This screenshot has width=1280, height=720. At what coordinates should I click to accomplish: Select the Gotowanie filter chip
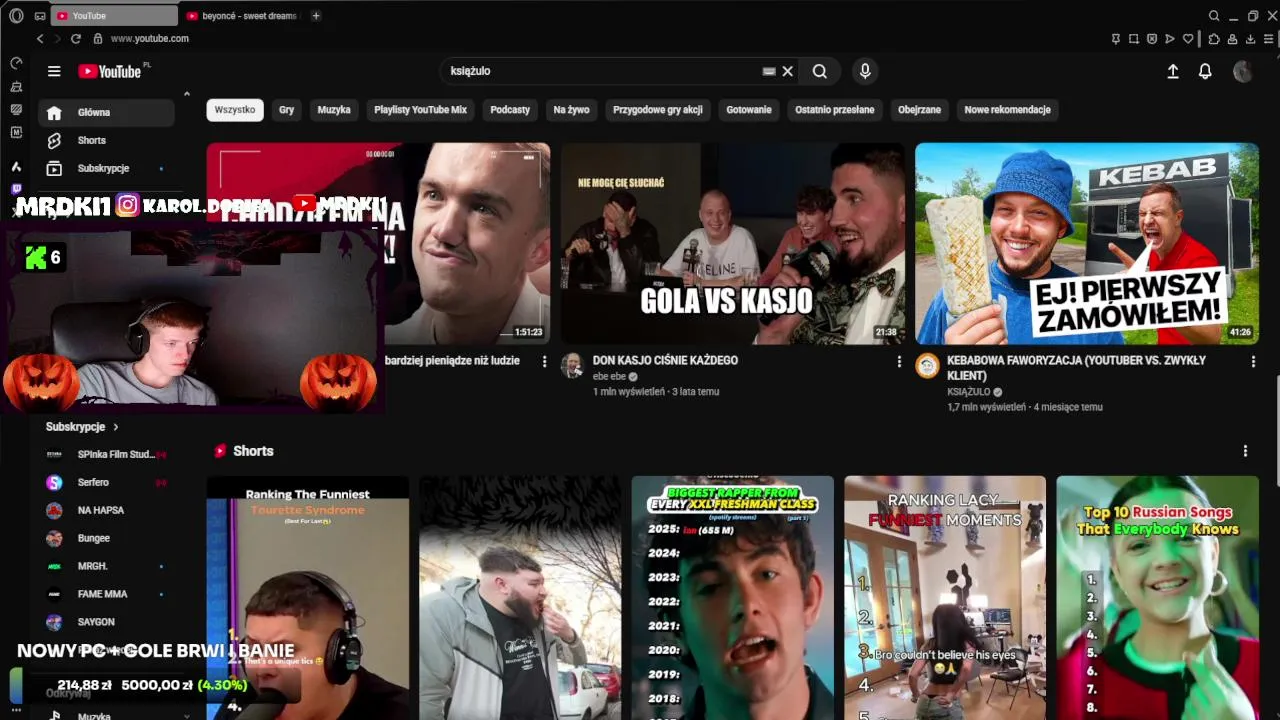(x=749, y=110)
